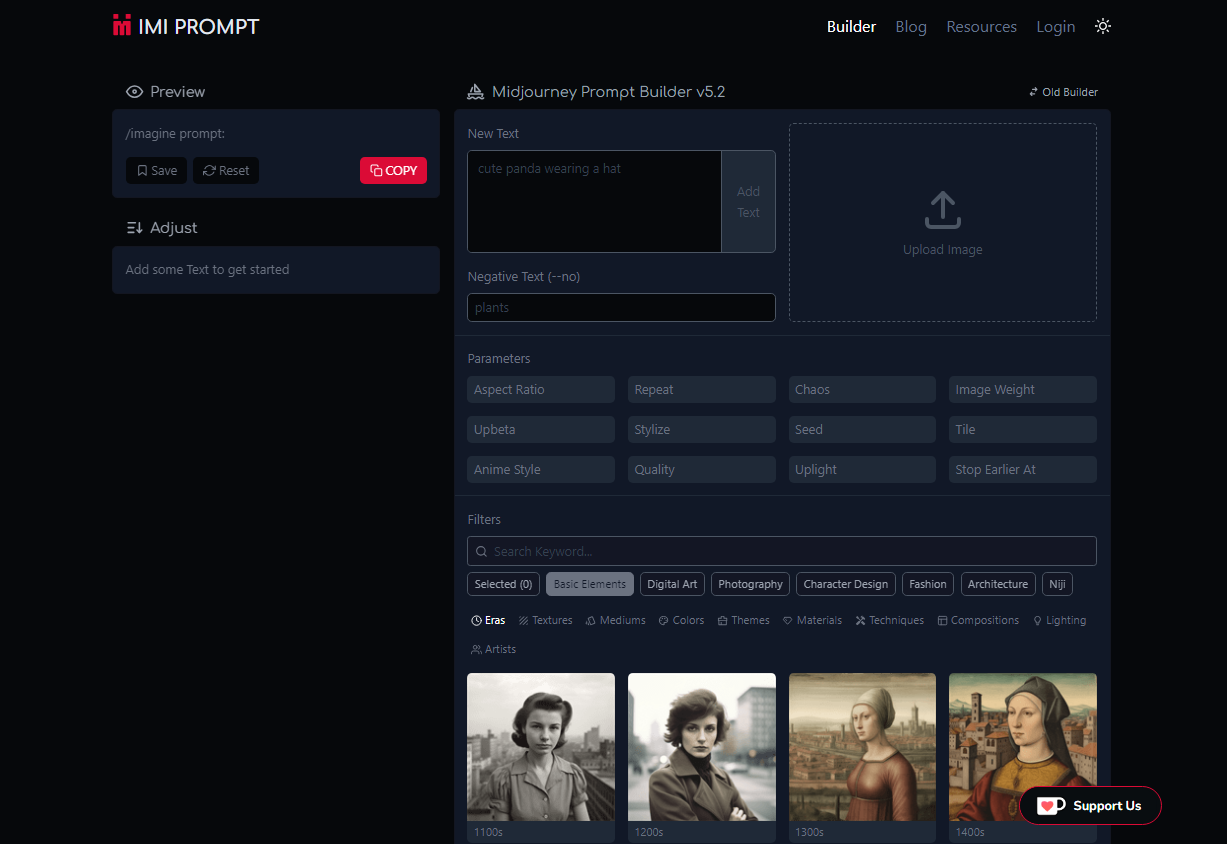1227x844 pixels.
Task: Click the '/imagine prompt:' preview text
Action: click(175, 134)
